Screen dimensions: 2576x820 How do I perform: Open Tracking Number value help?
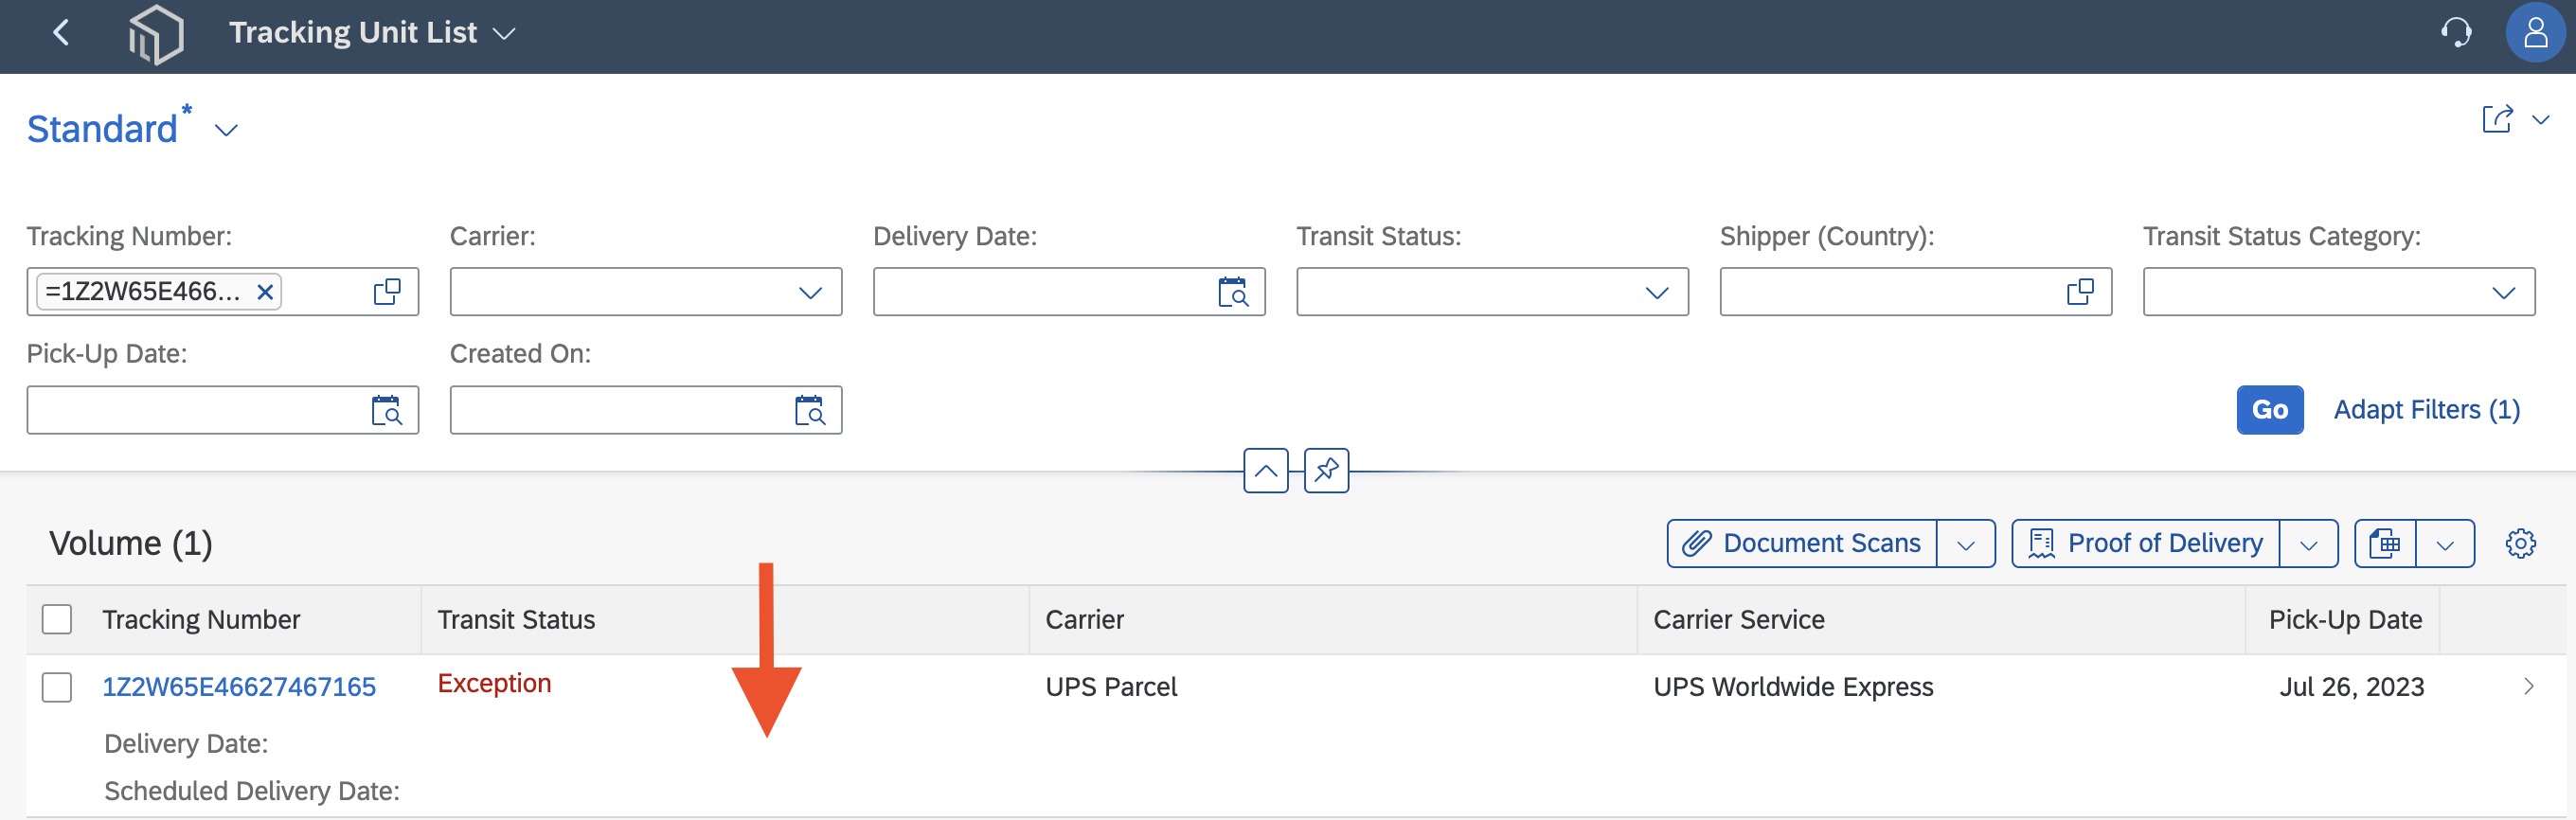pos(387,292)
